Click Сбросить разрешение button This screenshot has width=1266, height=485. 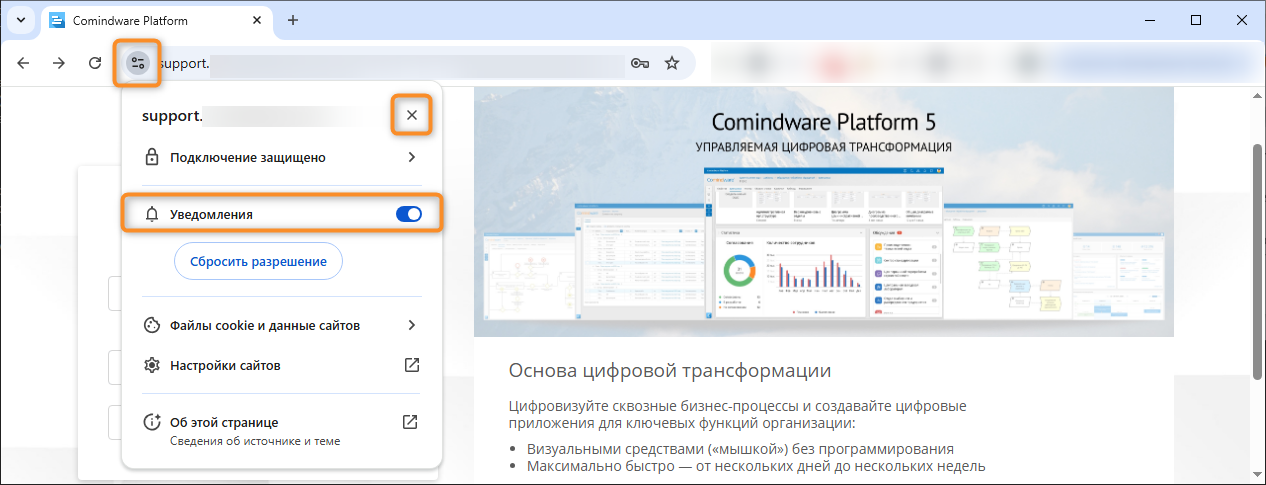pyautogui.click(x=259, y=261)
